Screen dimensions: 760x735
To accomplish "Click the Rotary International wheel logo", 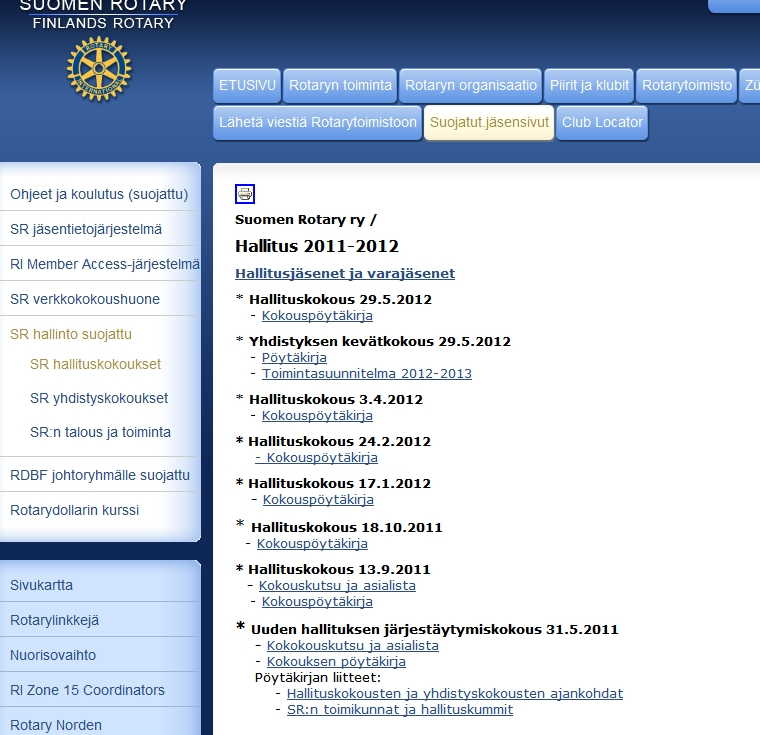I will pyautogui.click(x=99, y=69).
